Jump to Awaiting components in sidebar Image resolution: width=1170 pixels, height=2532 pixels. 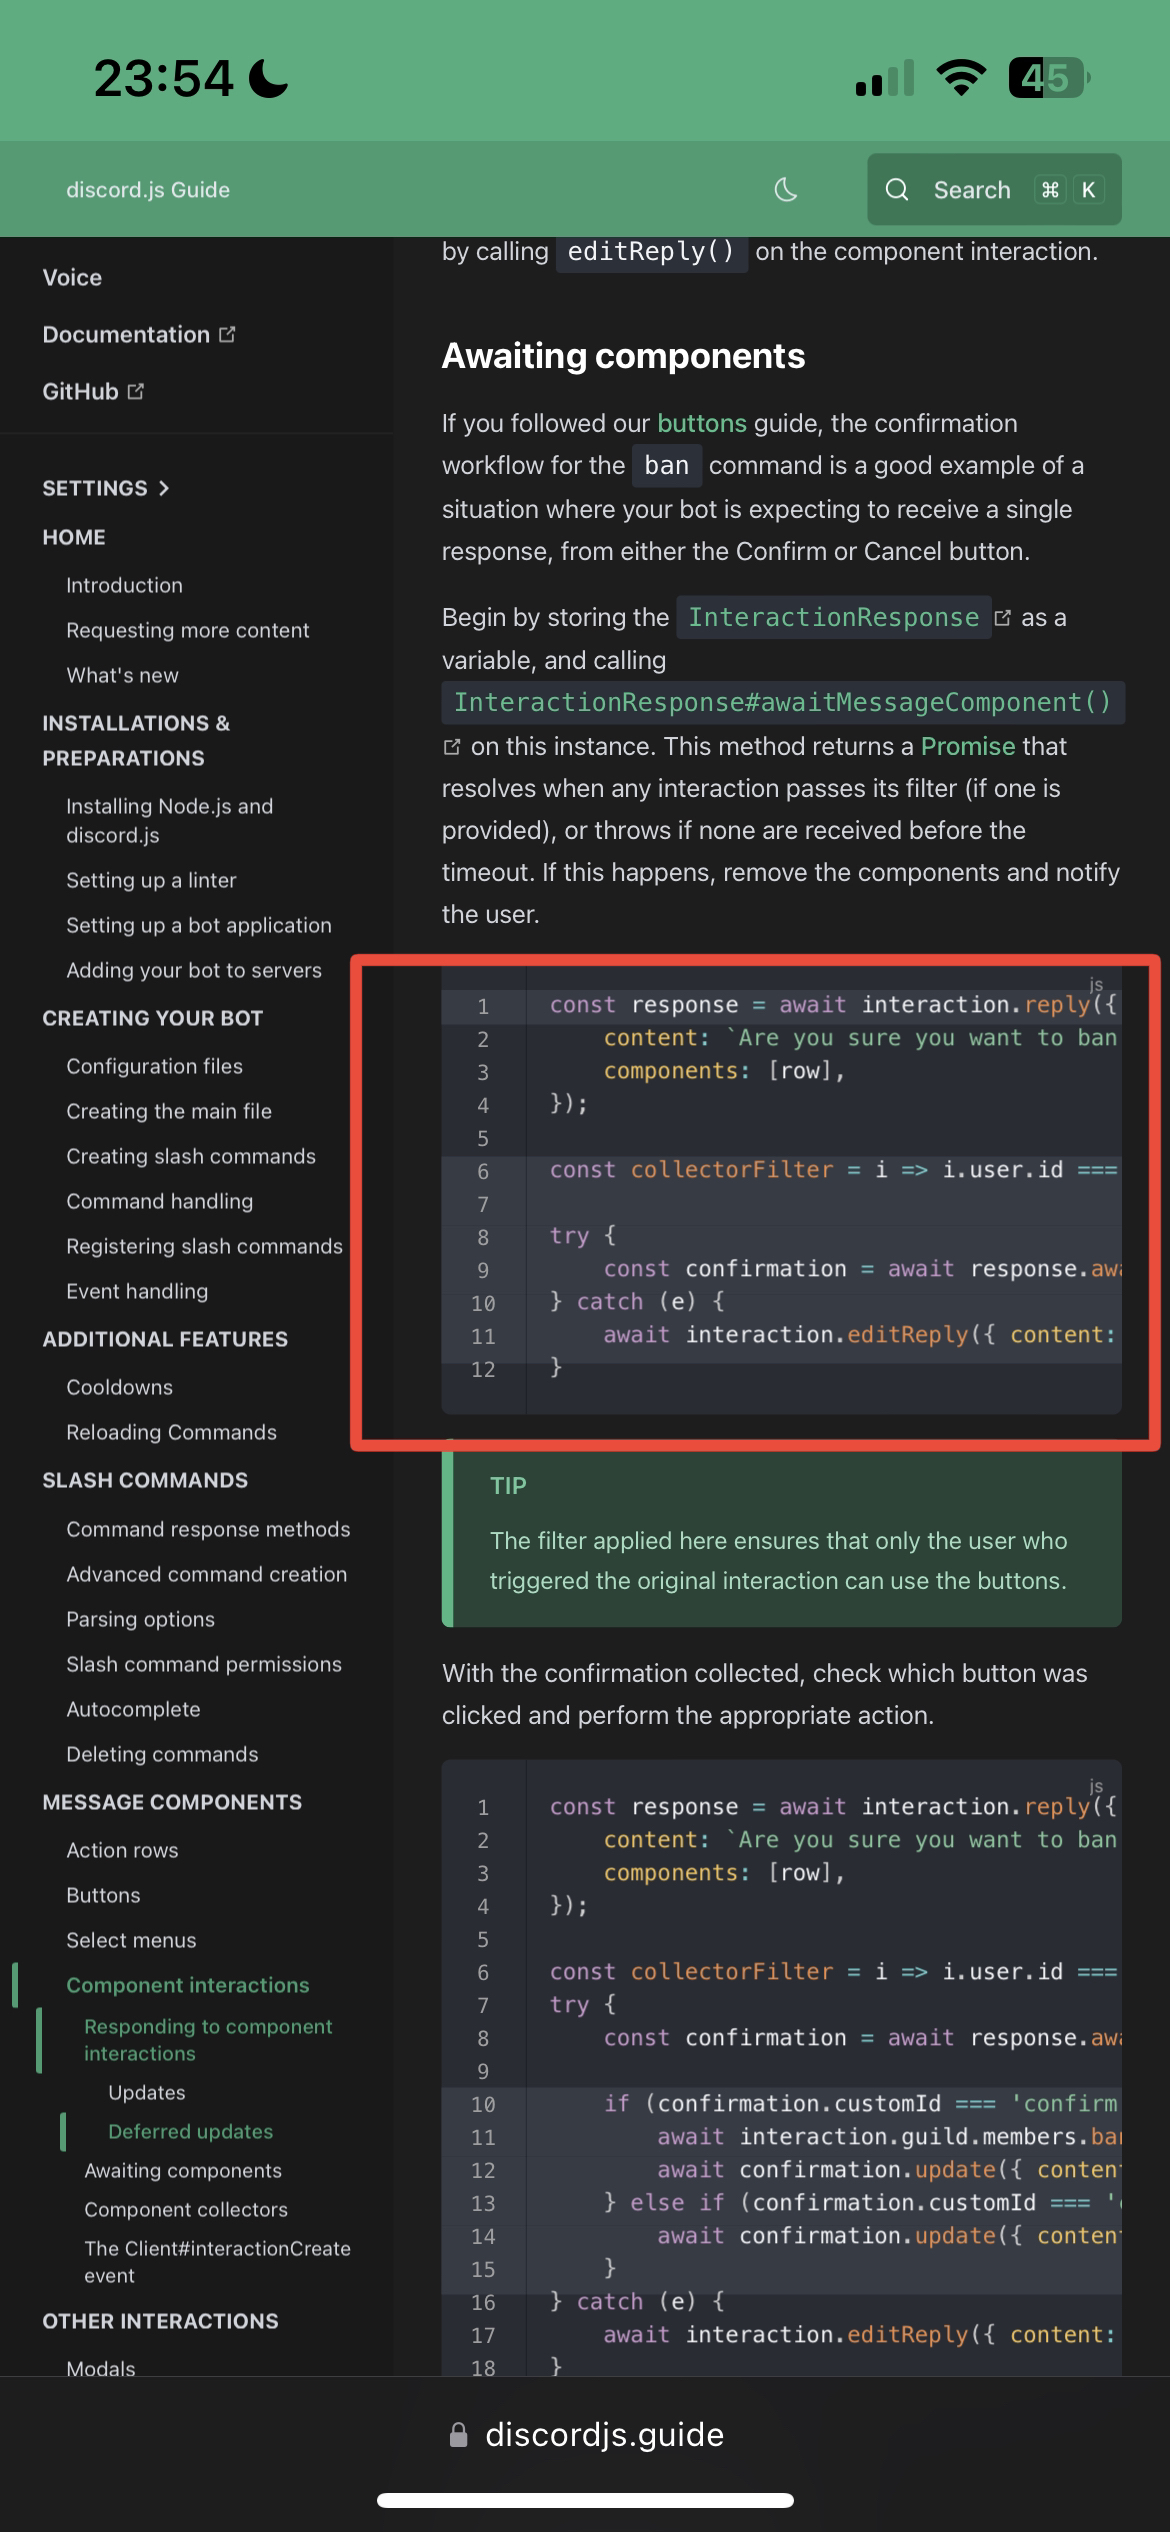point(183,2170)
